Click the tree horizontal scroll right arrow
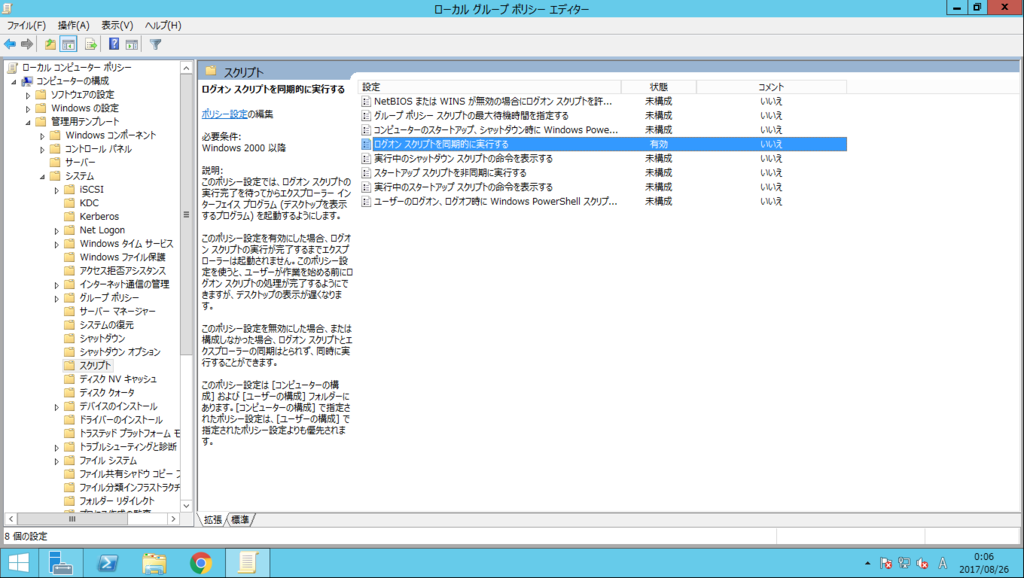Screen dimensions: 1024x578 pos(173,519)
